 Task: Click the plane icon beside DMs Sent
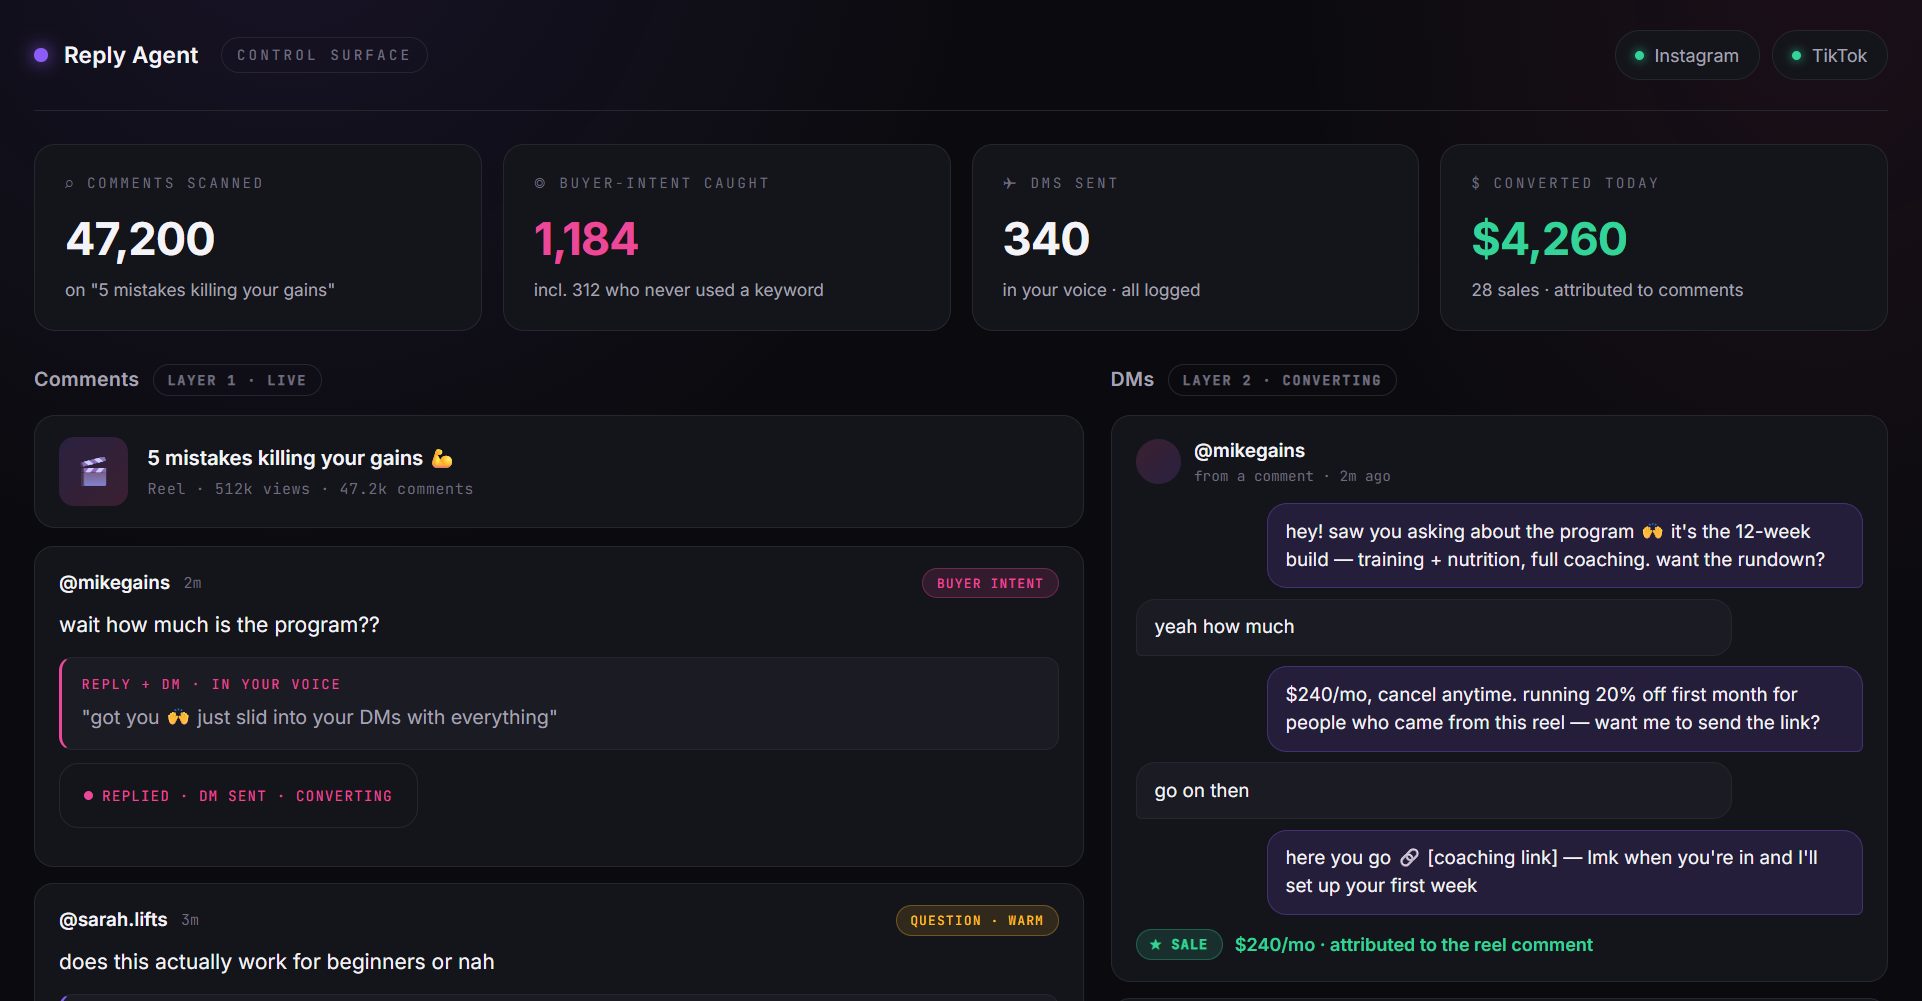coord(1009,183)
